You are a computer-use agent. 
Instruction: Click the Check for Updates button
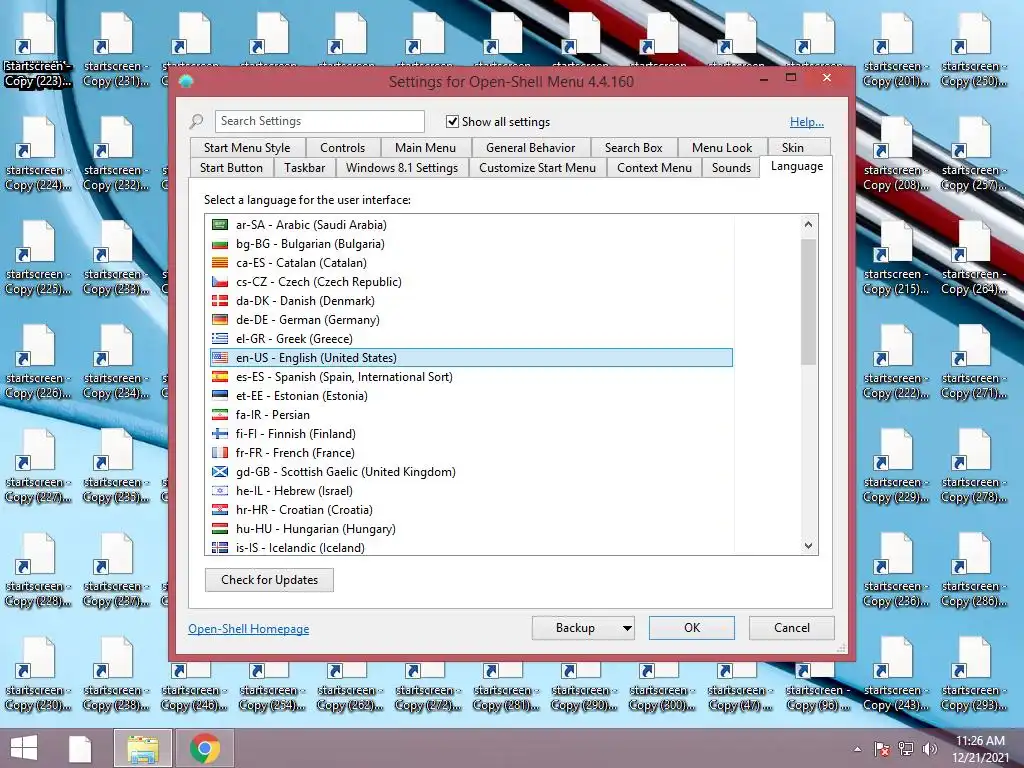coord(269,580)
